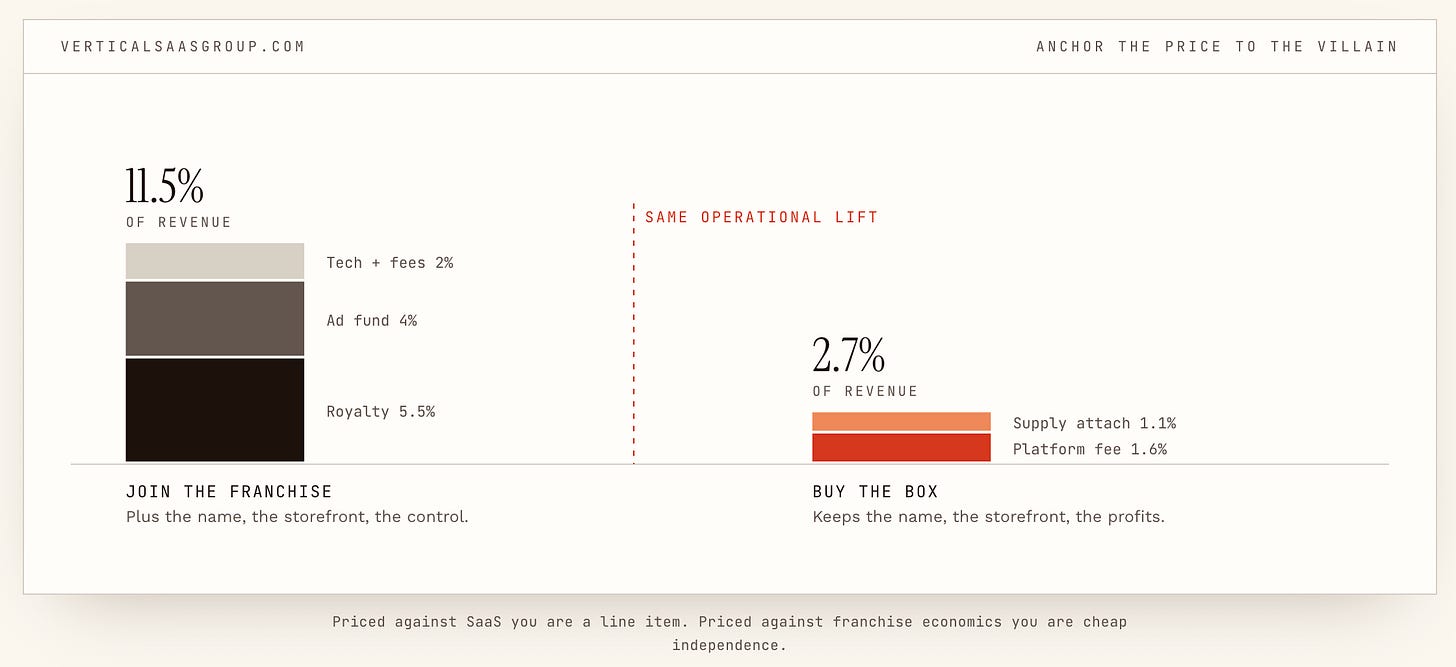The height and width of the screenshot is (667, 1456).
Task: Click the brown Ad fund bar segment
Action: point(215,319)
